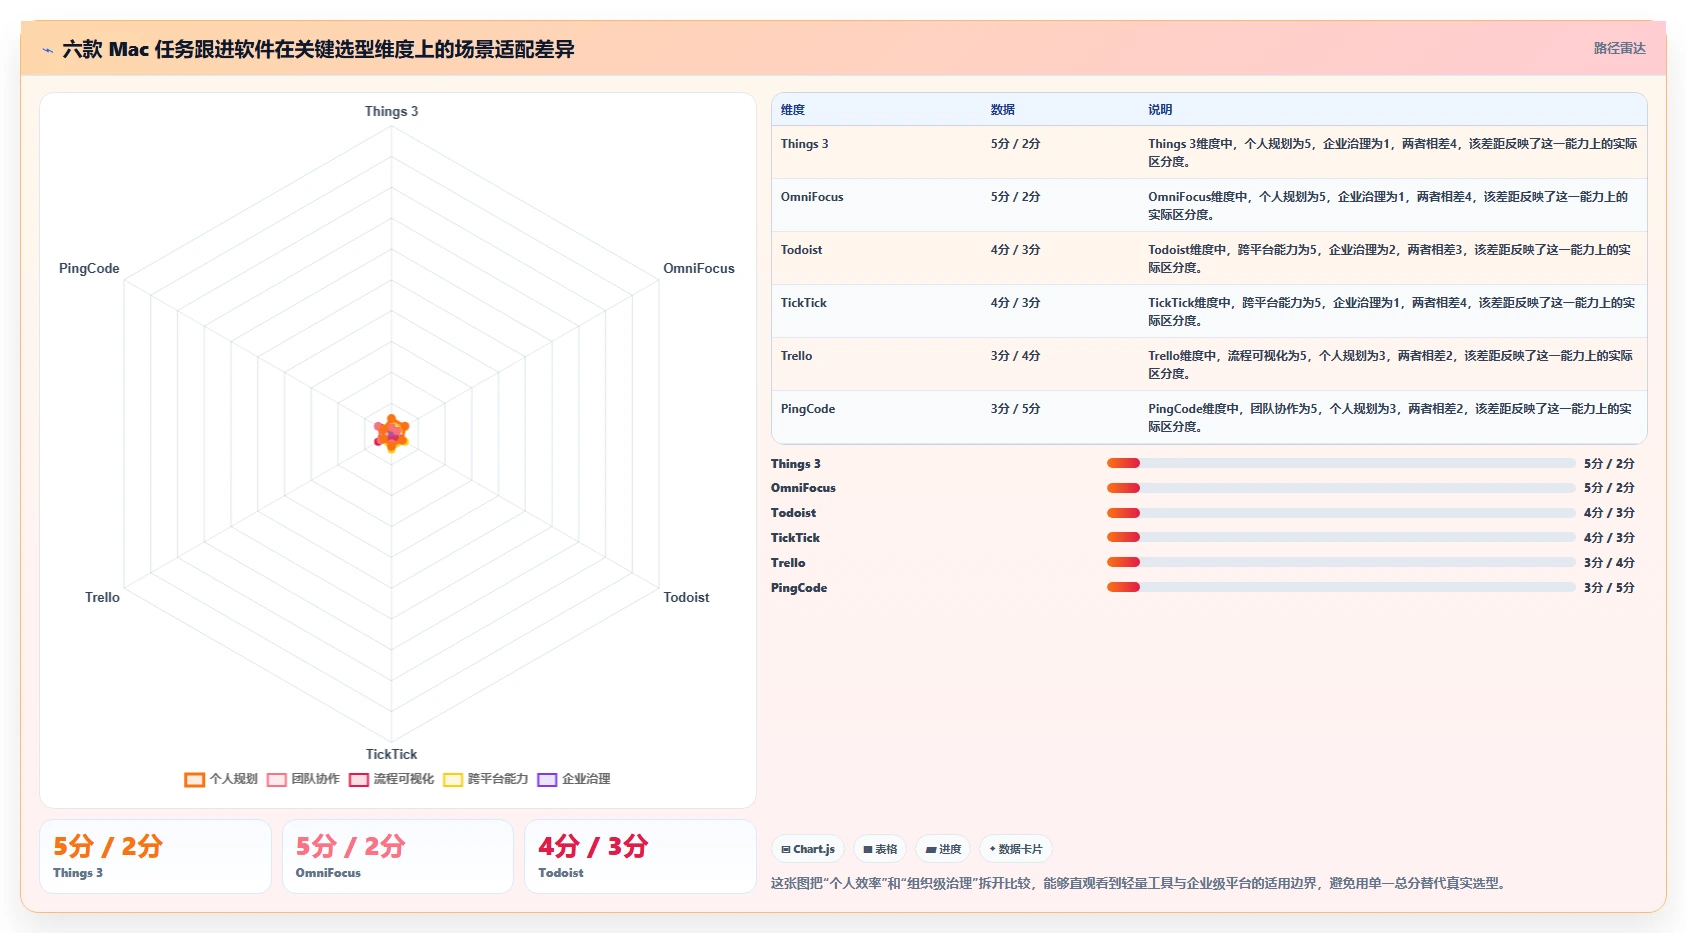The image size is (1687, 933).
Task: Open the Todoist score card
Action: pyautogui.click(x=640, y=857)
